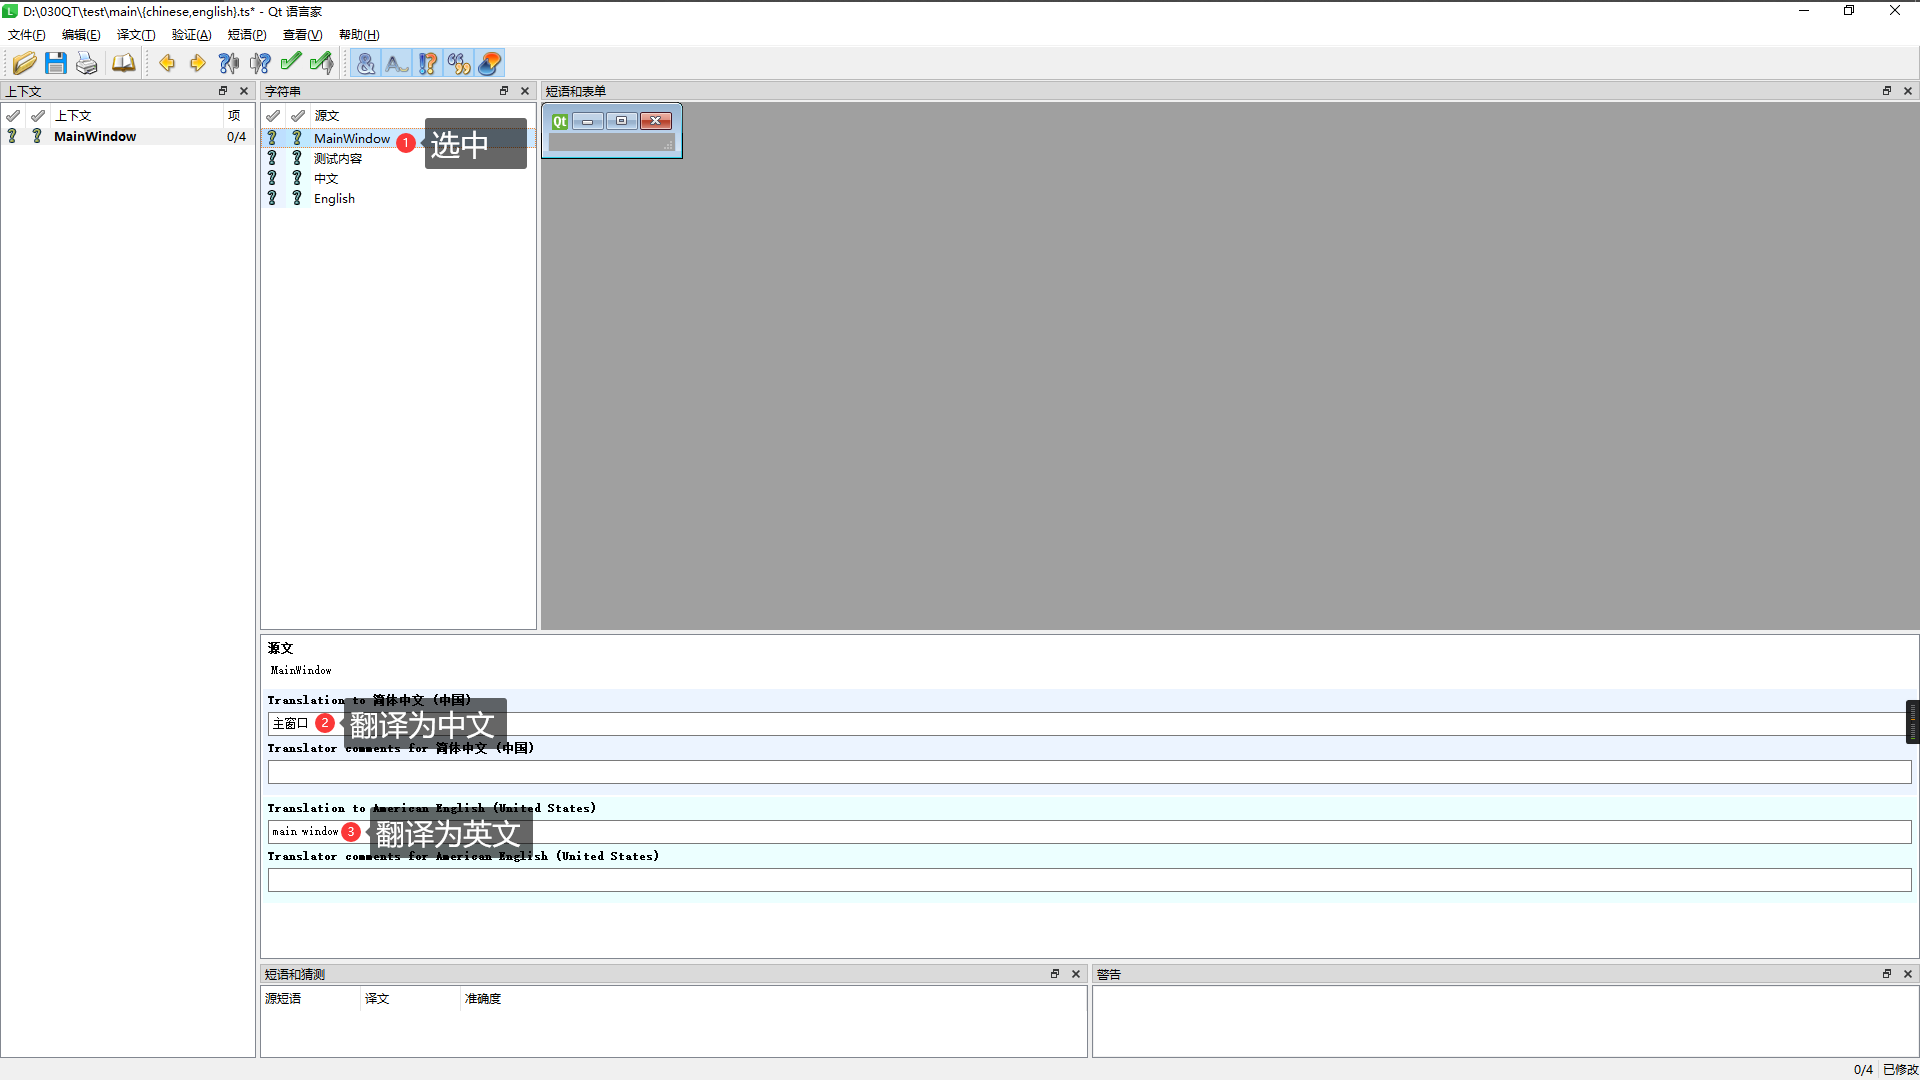Close the 短语和表单 panel
1920x1080 pixels.
pos(1908,91)
